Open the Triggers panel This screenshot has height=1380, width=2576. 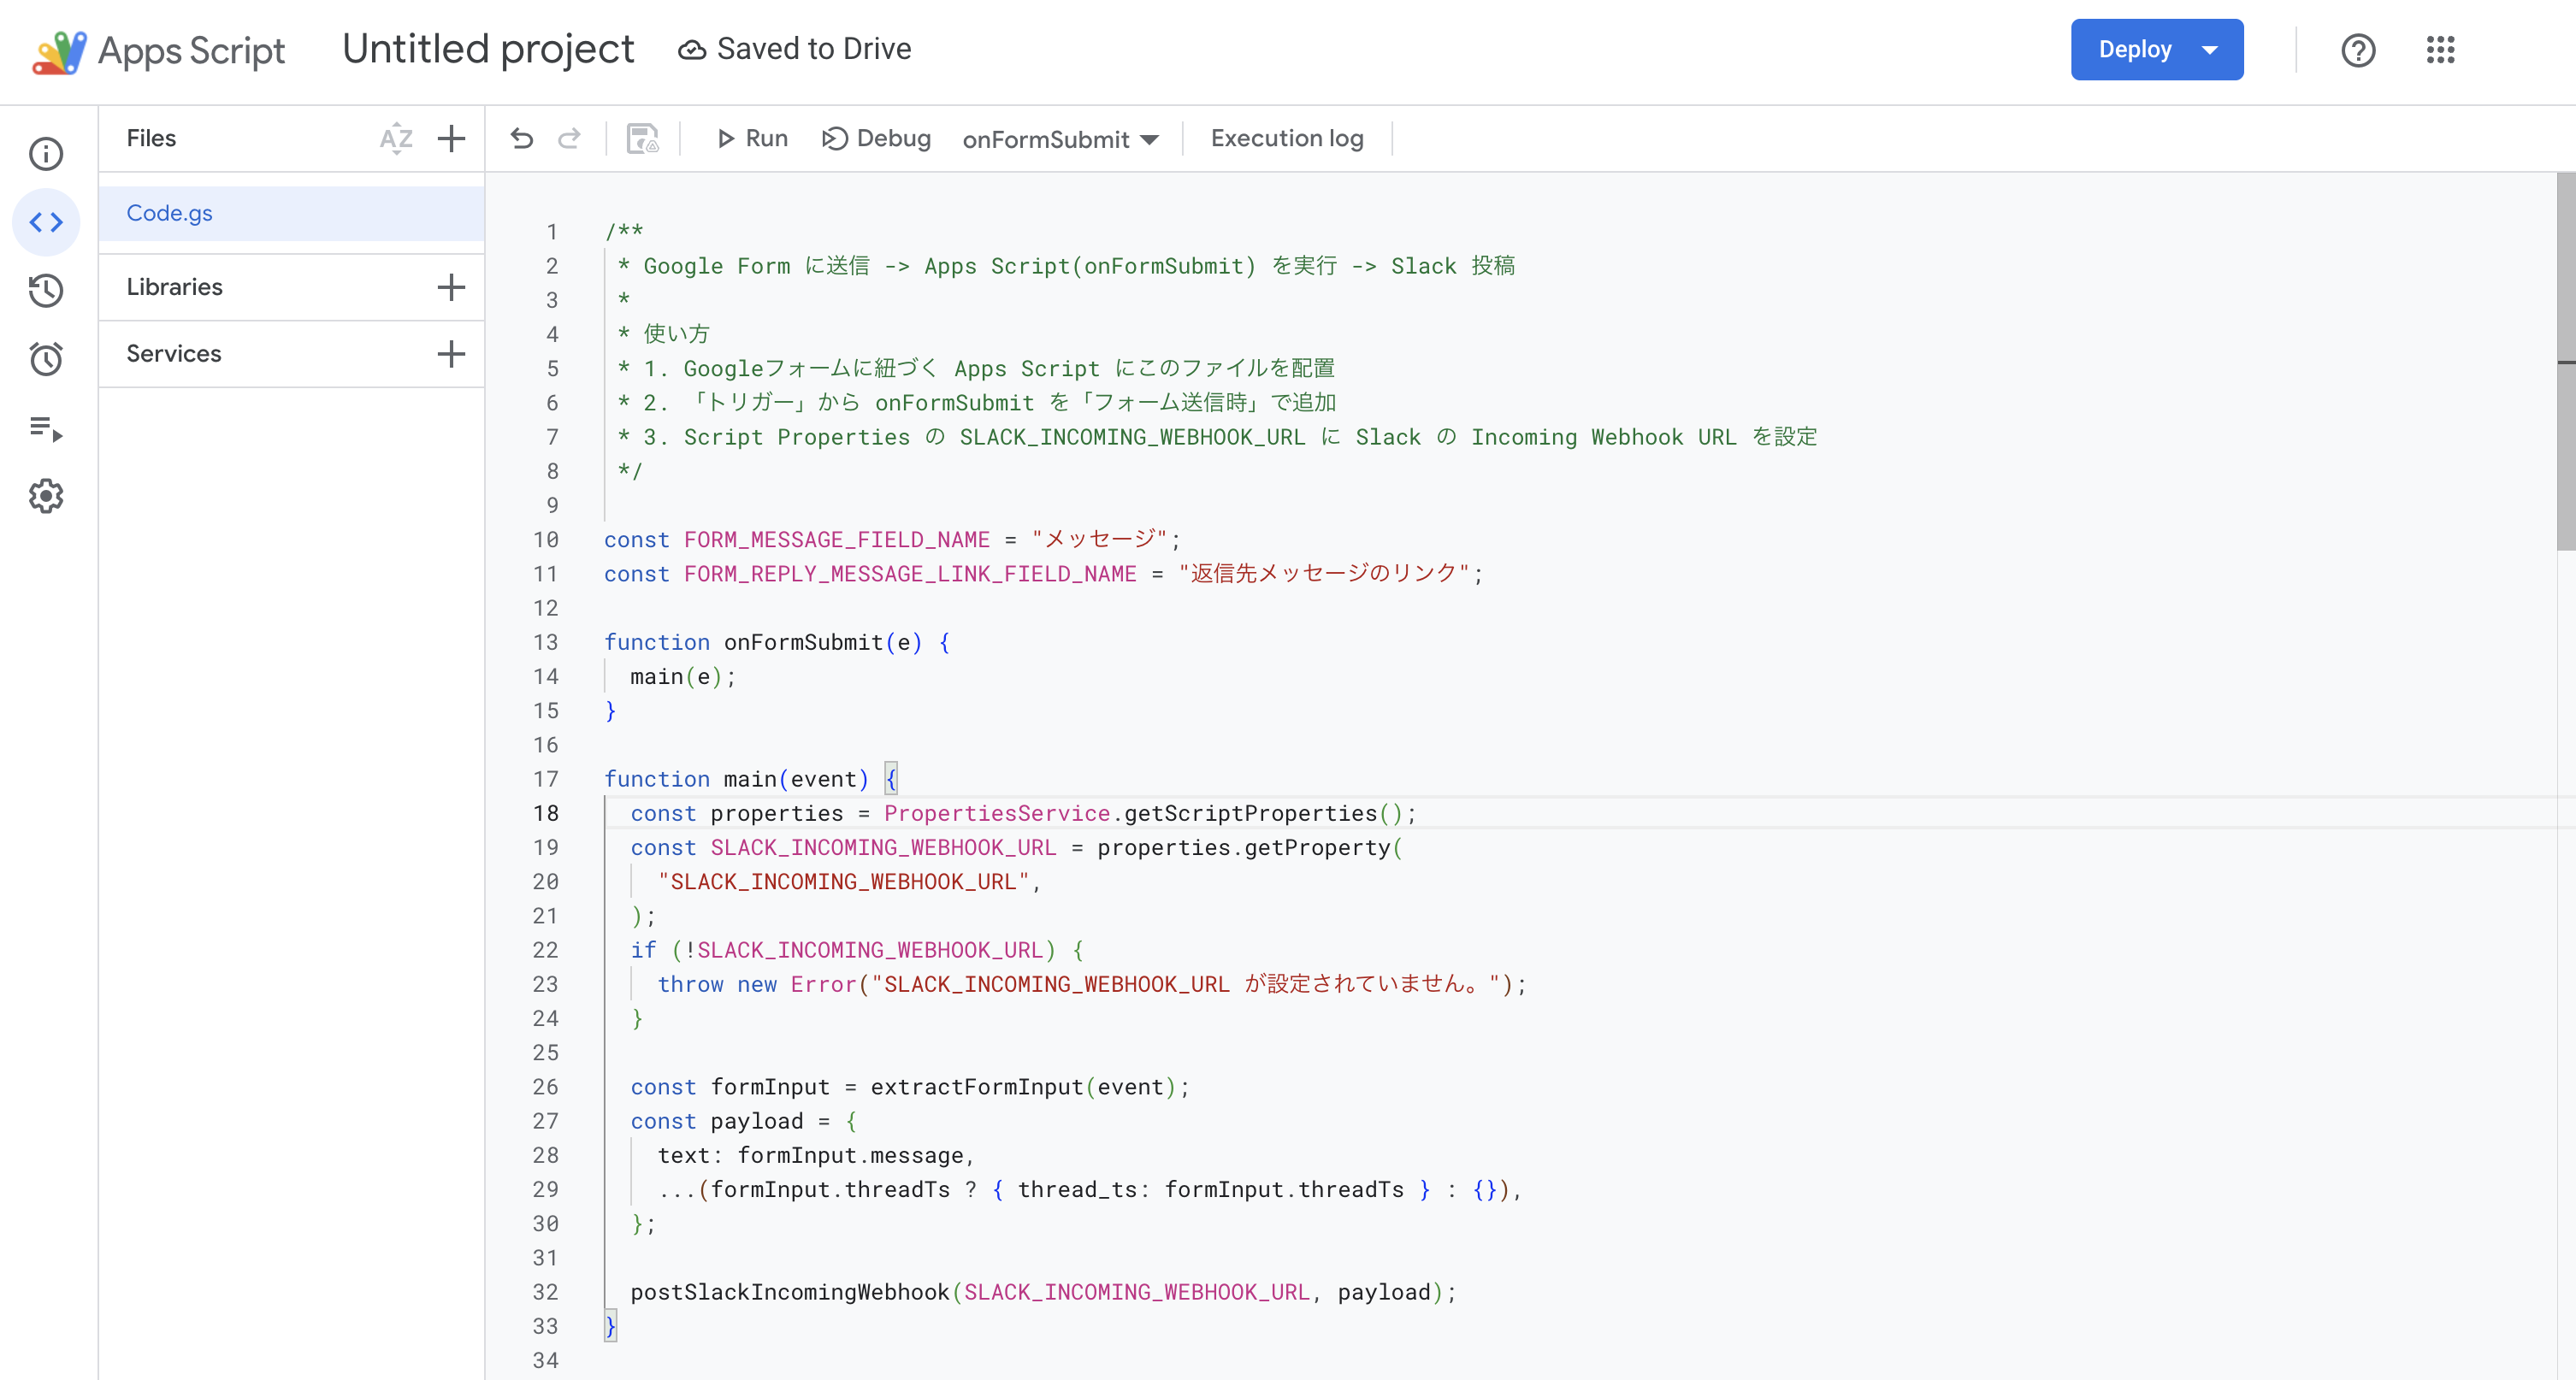(46, 359)
